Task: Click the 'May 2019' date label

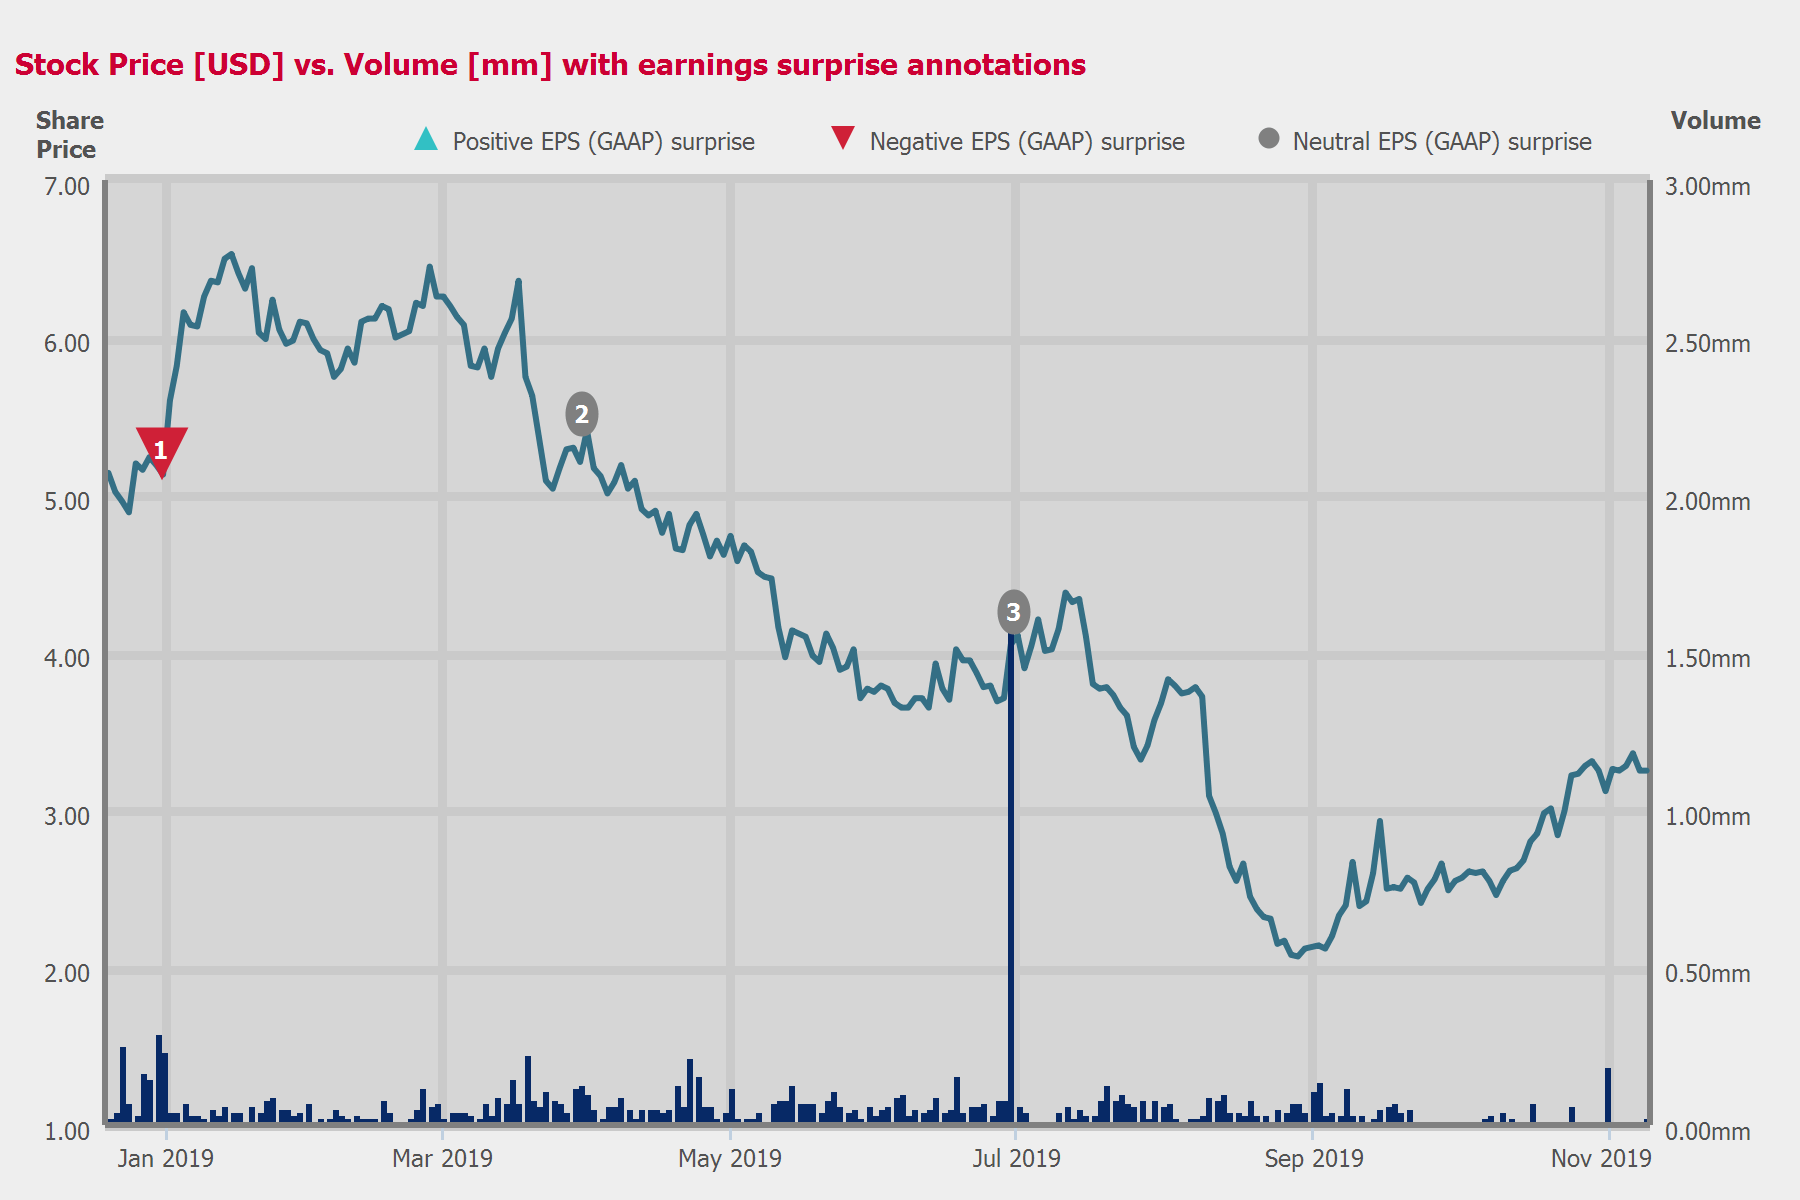Action: click(x=730, y=1158)
